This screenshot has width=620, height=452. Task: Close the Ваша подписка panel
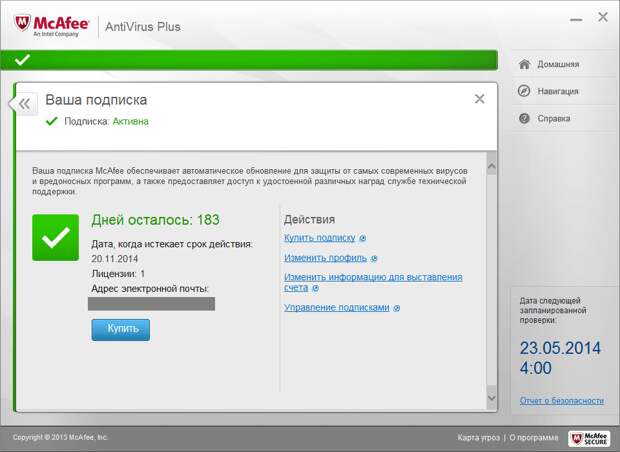click(480, 99)
